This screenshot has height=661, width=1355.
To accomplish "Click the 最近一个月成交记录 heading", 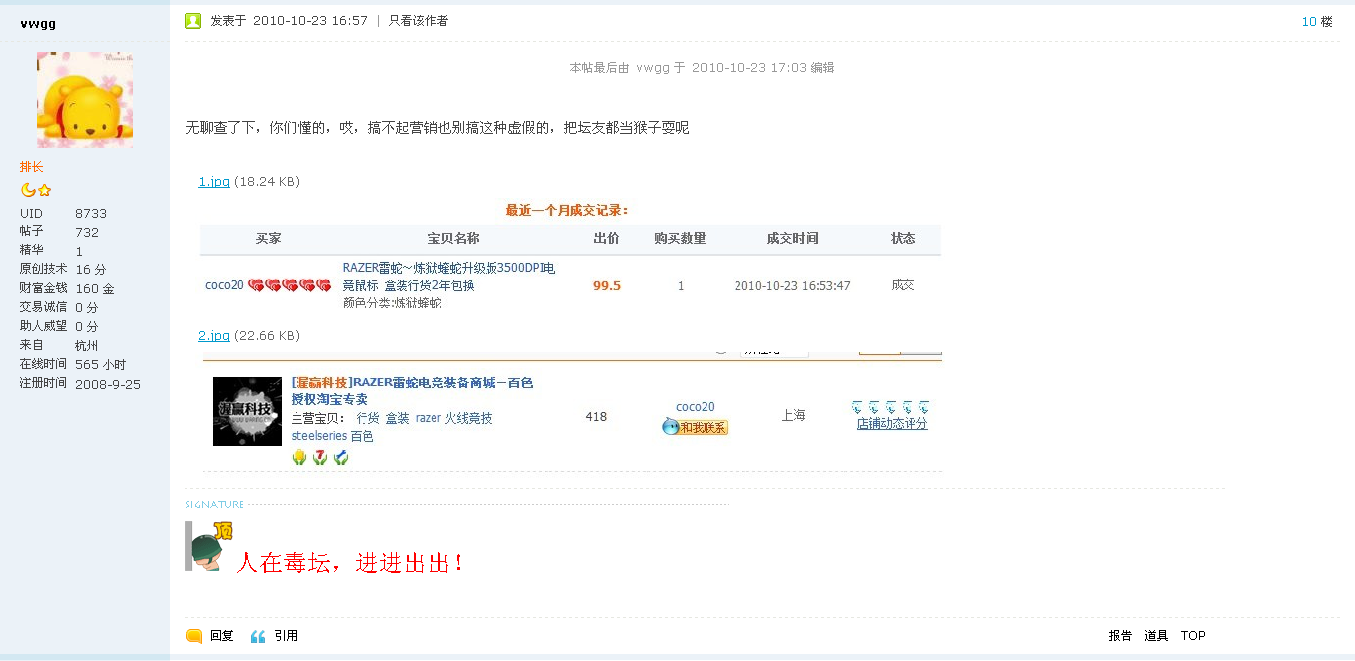I will (567, 210).
